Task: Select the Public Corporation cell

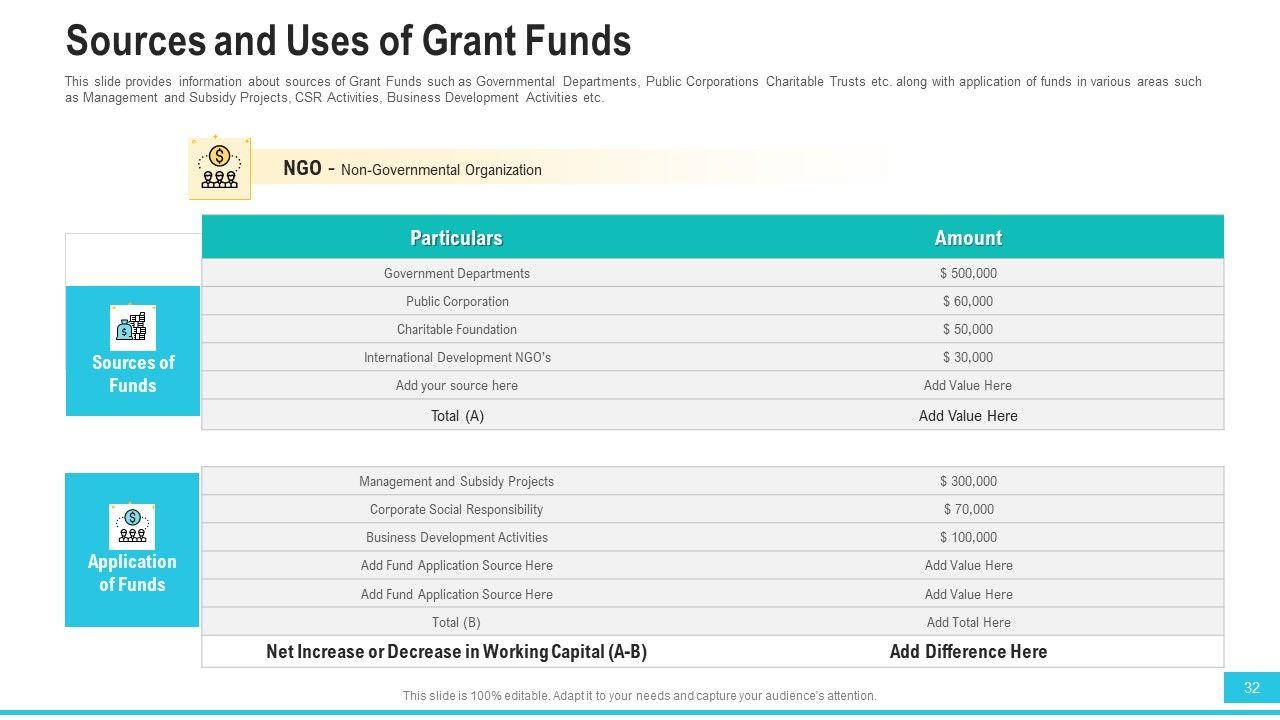Action: [457, 301]
